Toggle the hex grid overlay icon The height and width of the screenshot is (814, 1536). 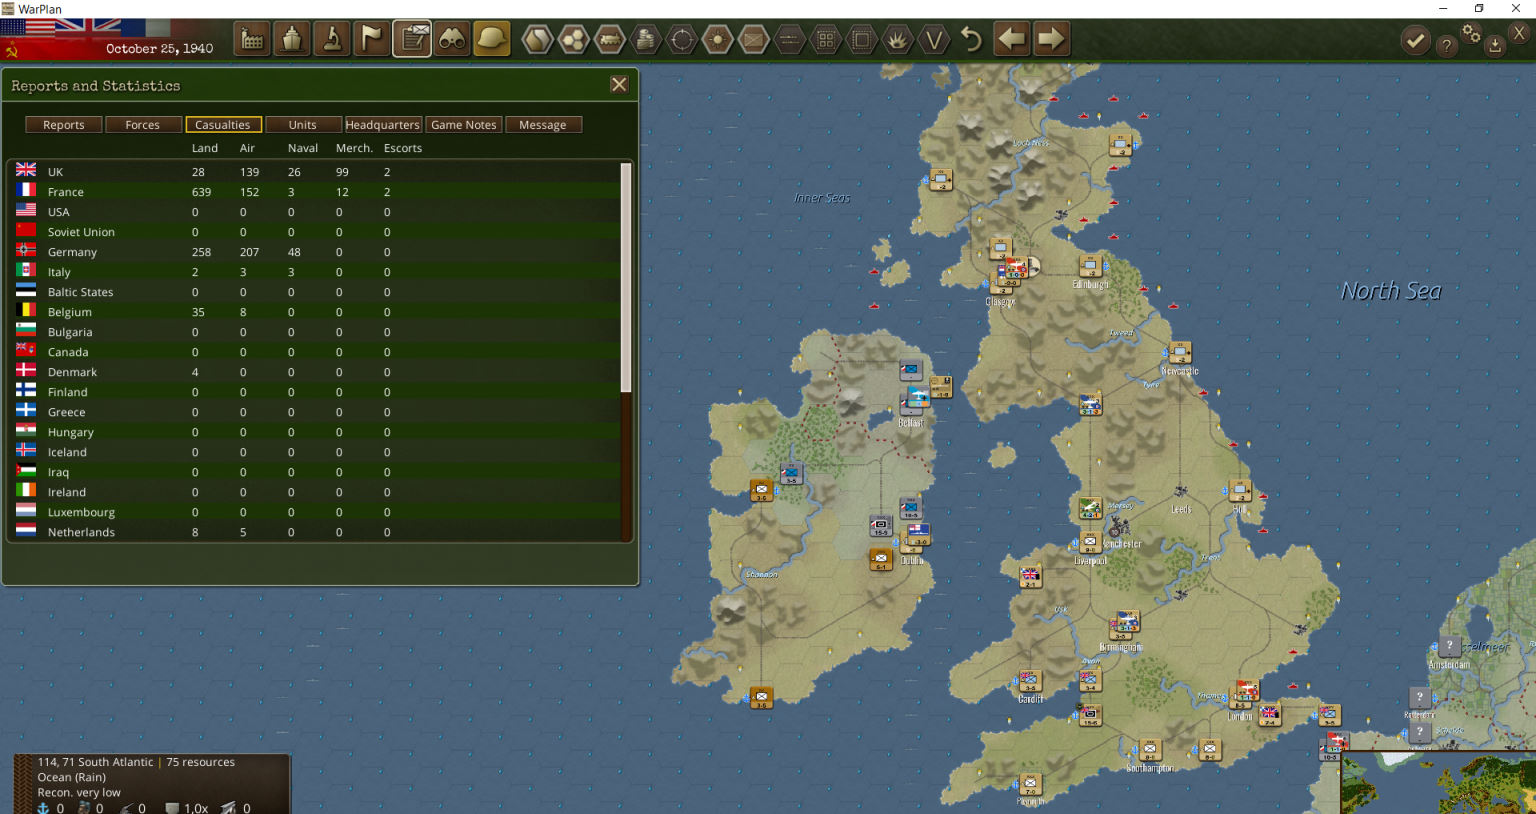574,40
